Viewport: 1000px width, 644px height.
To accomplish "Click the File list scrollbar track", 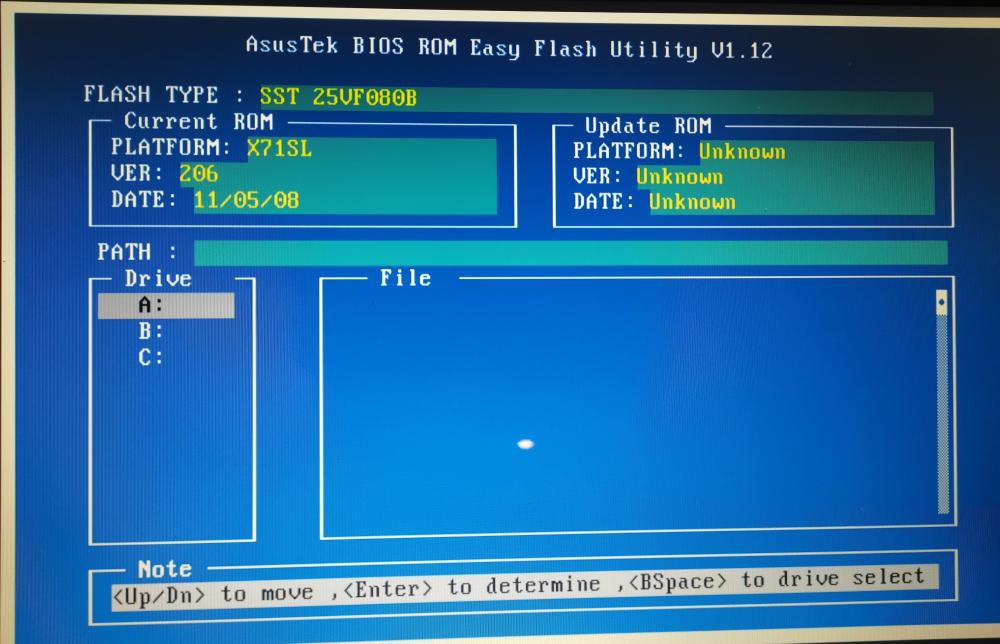I will click(943, 413).
